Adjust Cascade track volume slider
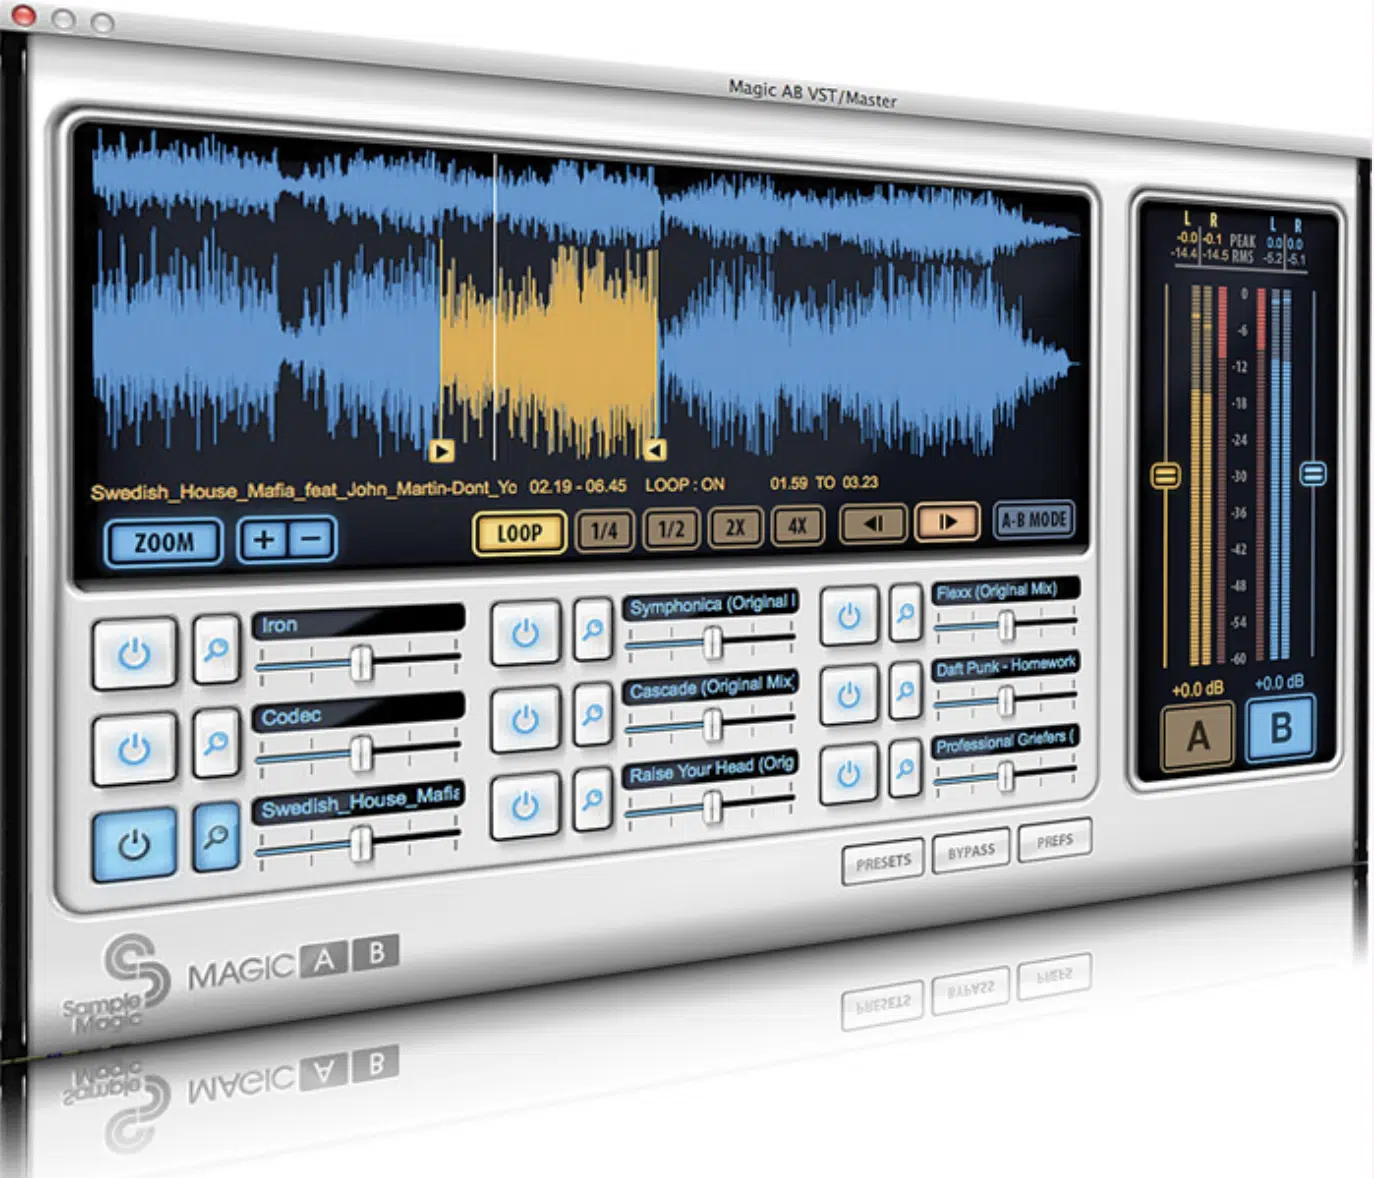The image size is (1374, 1178). pos(712,724)
